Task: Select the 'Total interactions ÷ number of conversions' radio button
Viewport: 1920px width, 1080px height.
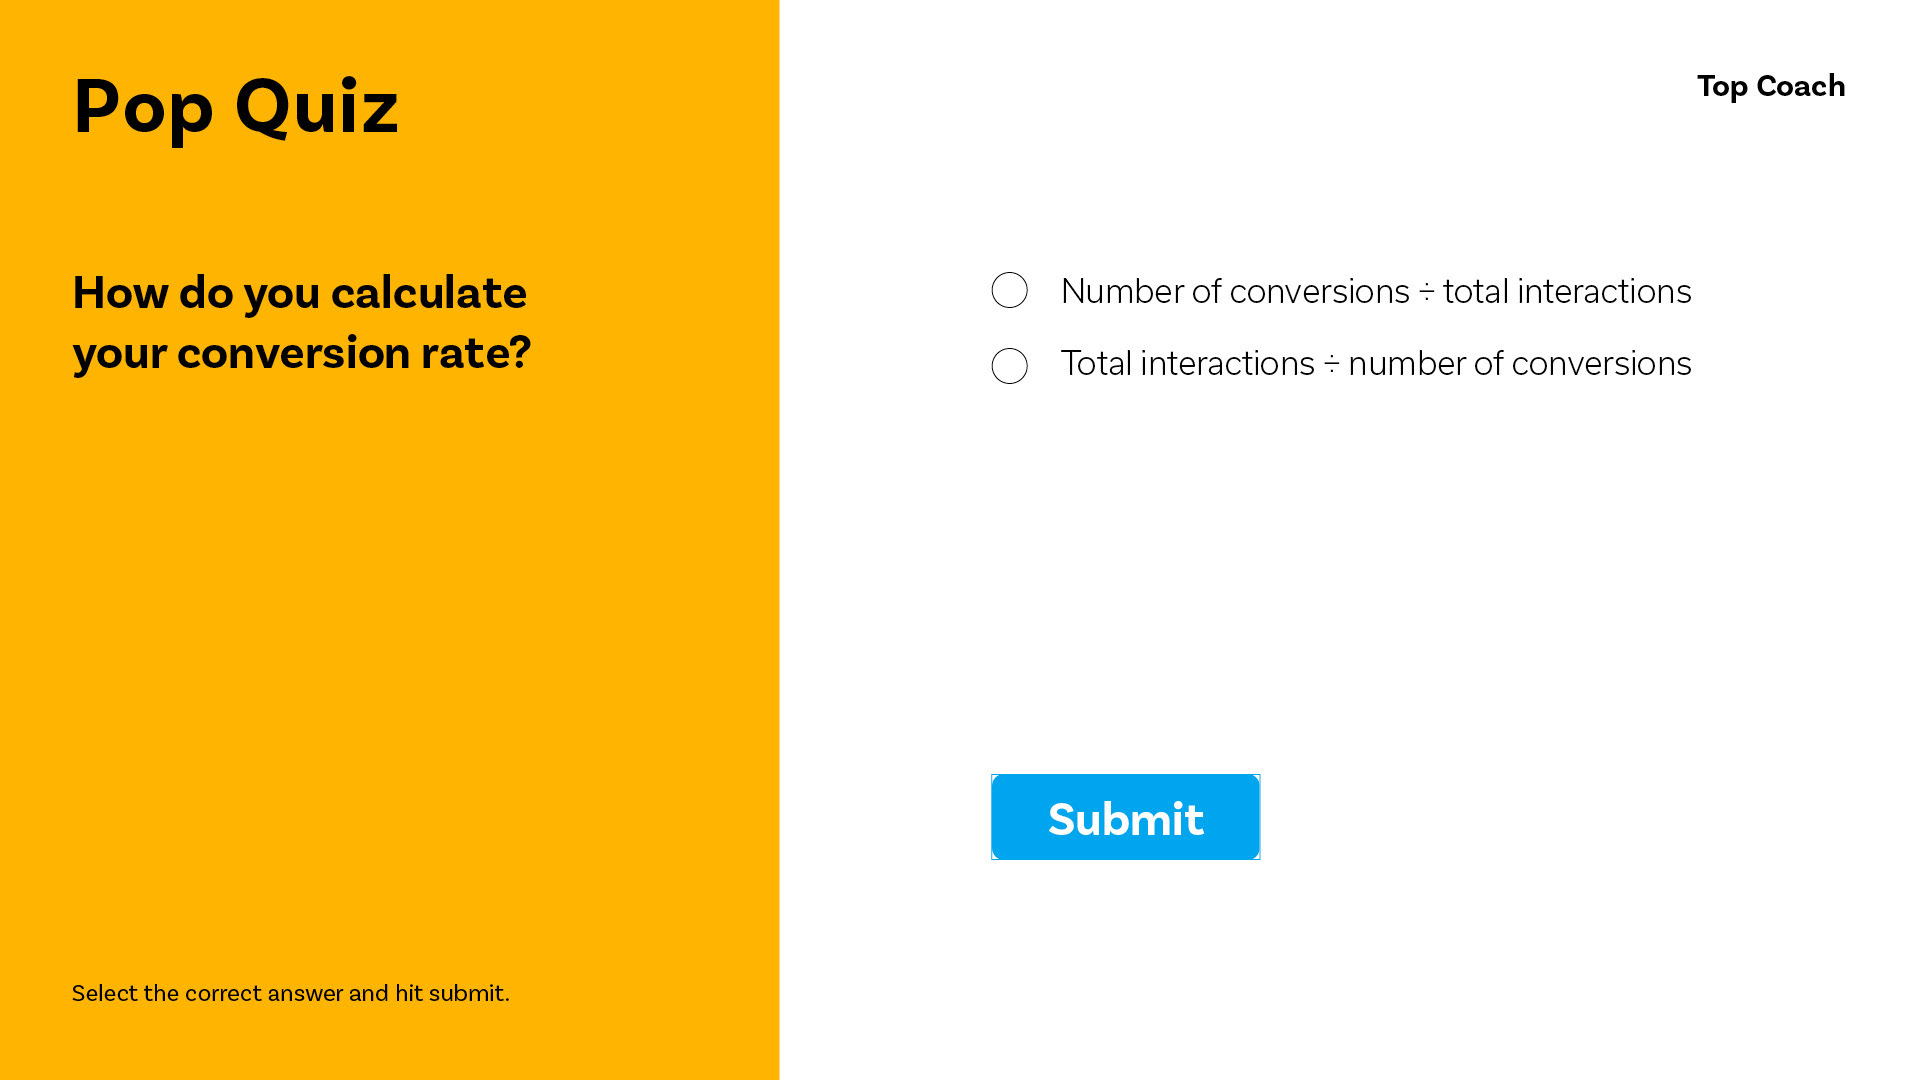Action: click(1009, 366)
